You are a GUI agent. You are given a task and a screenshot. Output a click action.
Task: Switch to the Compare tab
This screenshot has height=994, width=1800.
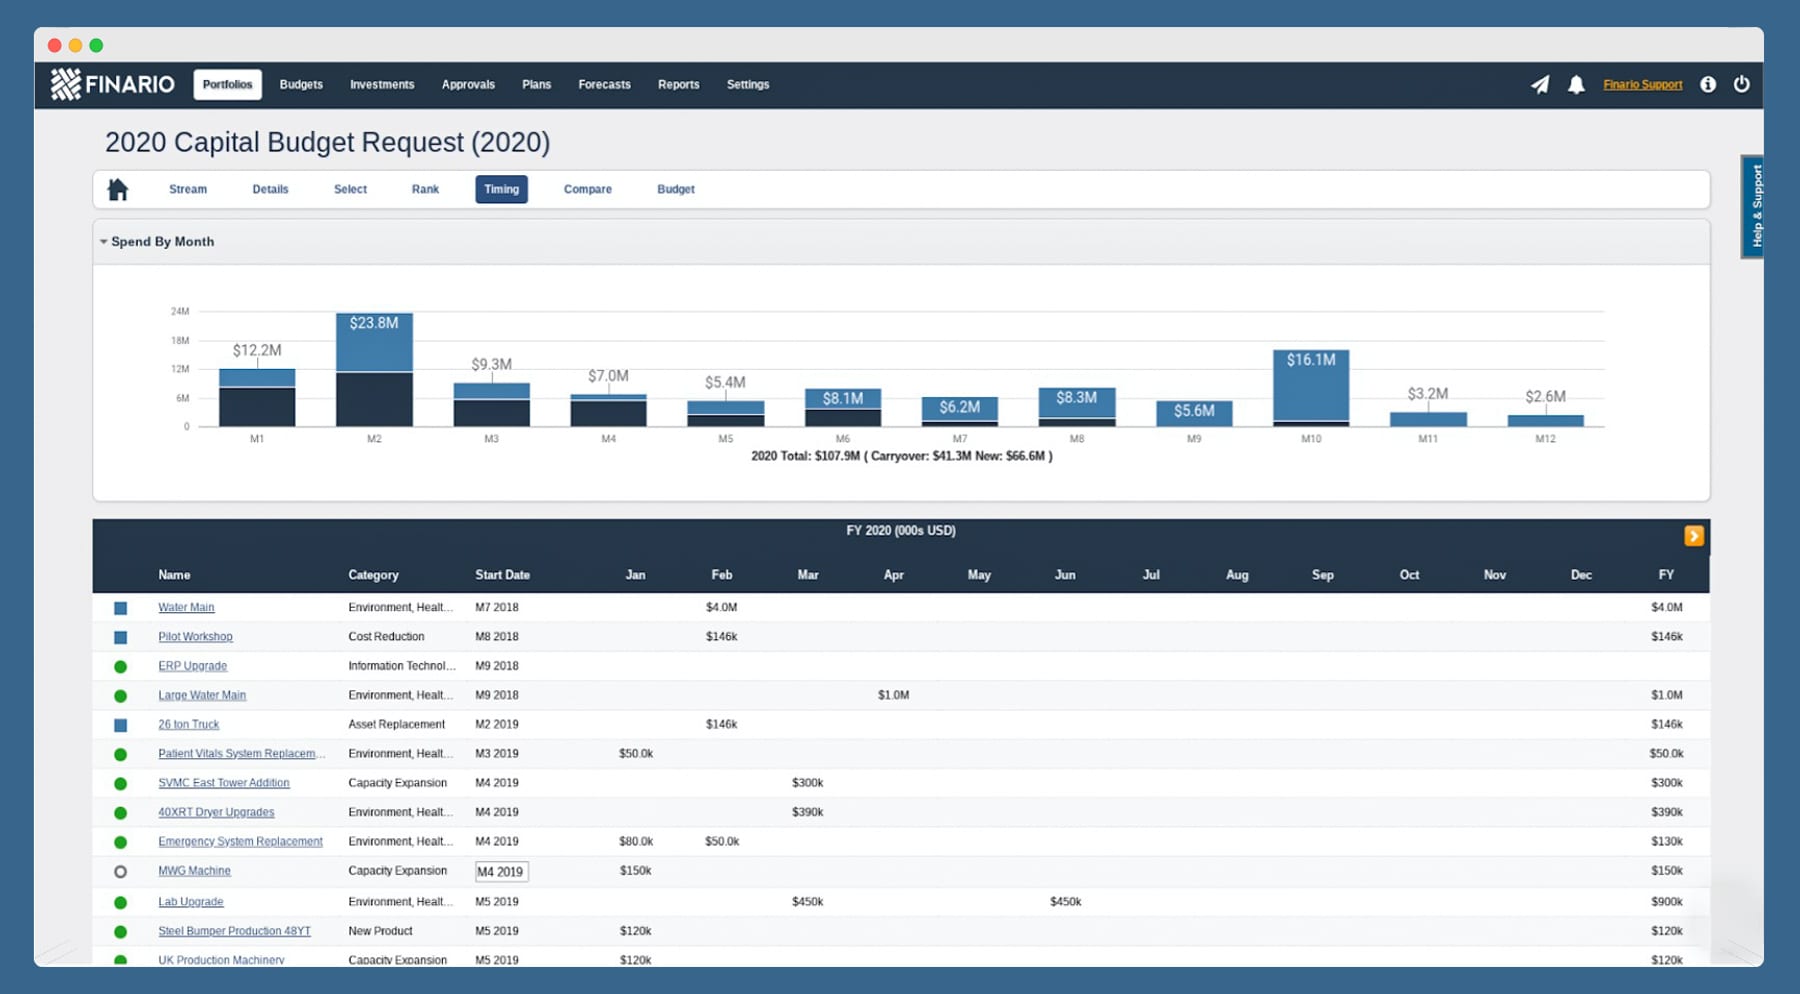click(x=588, y=189)
